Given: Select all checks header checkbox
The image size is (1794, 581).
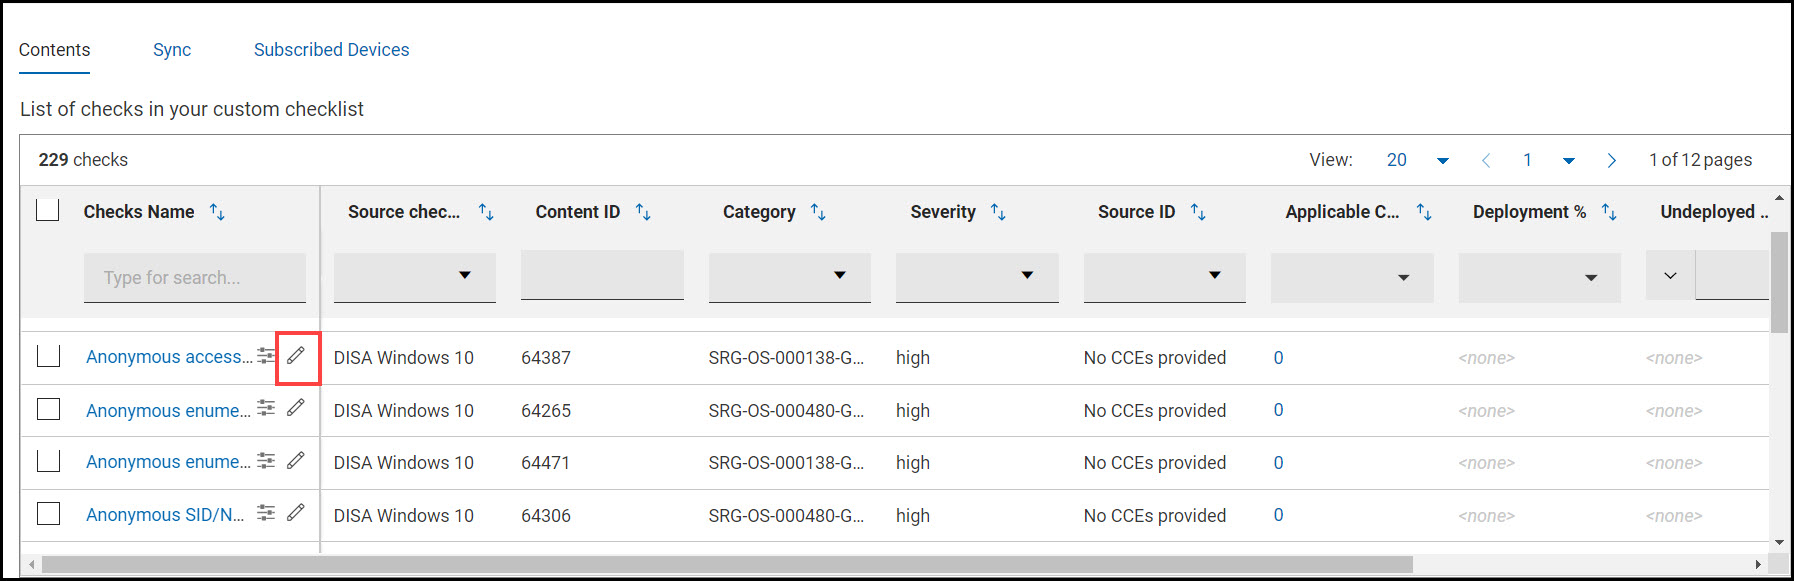Looking at the screenshot, I should coord(48,210).
